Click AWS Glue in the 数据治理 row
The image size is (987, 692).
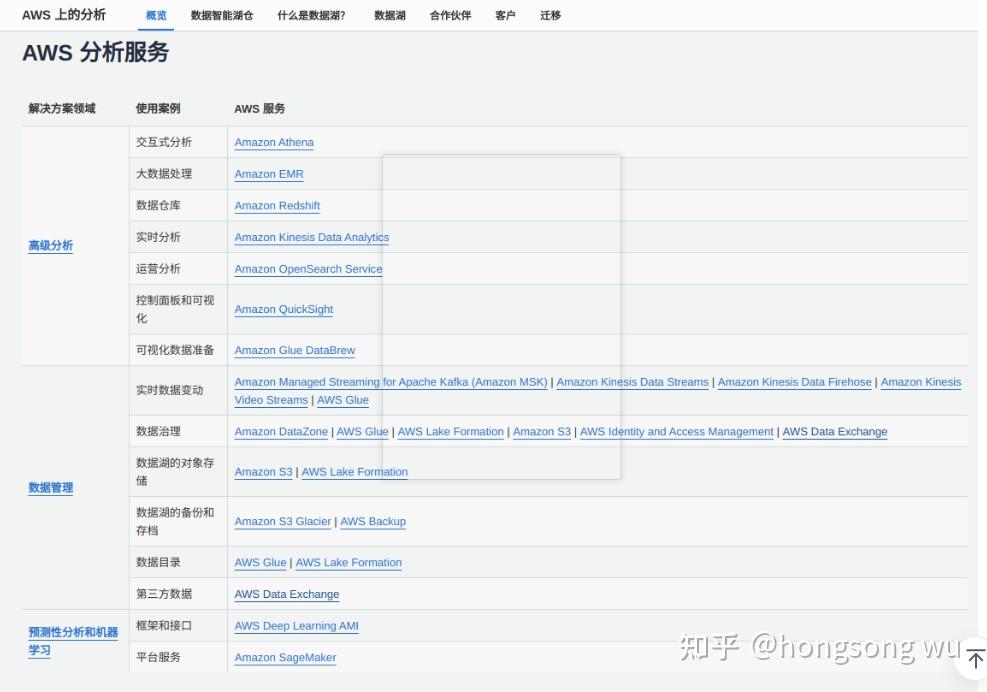click(x=362, y=431)
